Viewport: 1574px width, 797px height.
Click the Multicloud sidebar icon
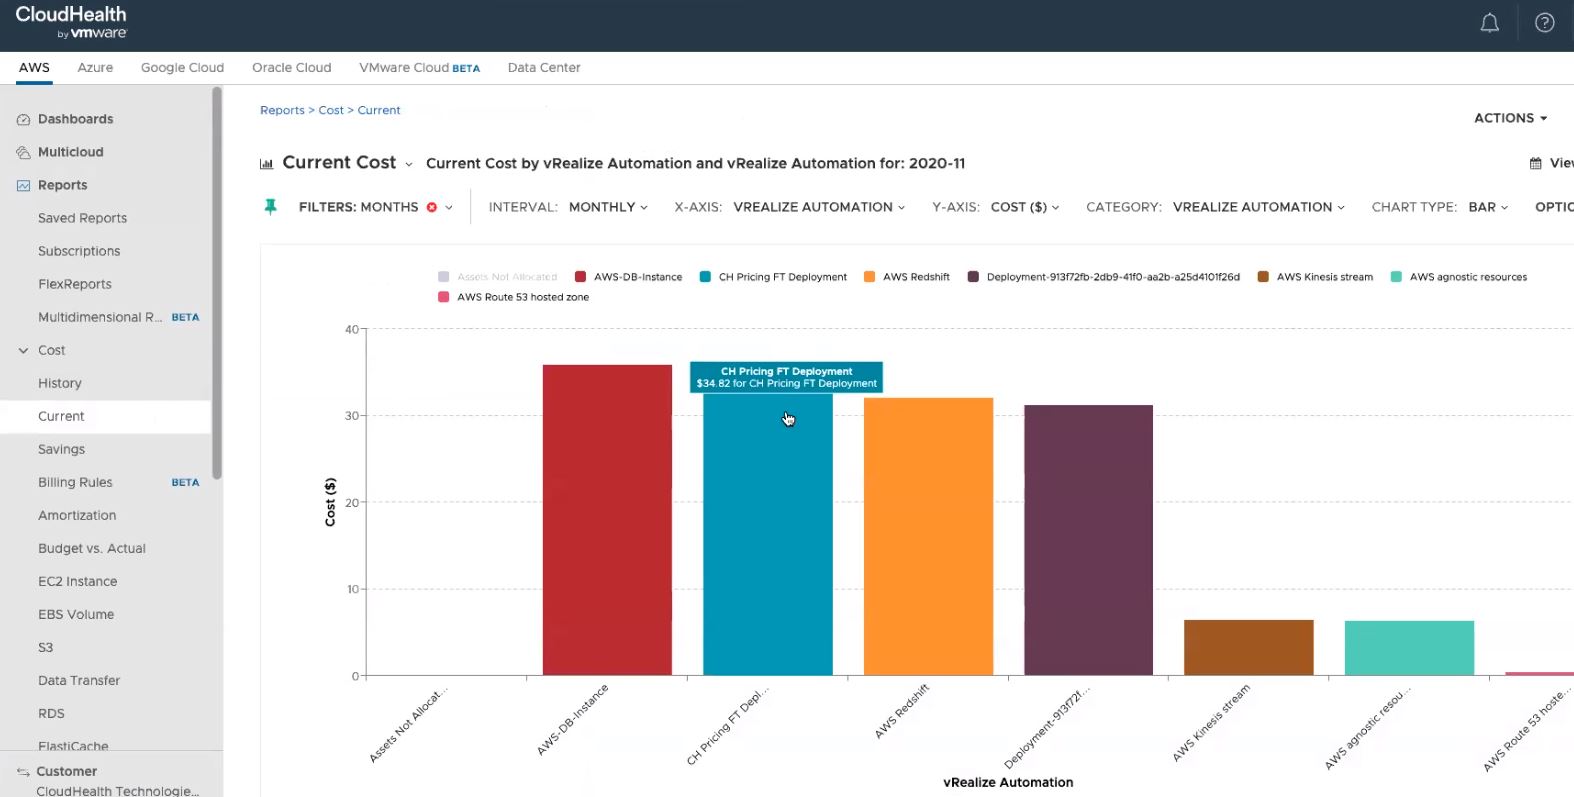[x=23, y=152]
